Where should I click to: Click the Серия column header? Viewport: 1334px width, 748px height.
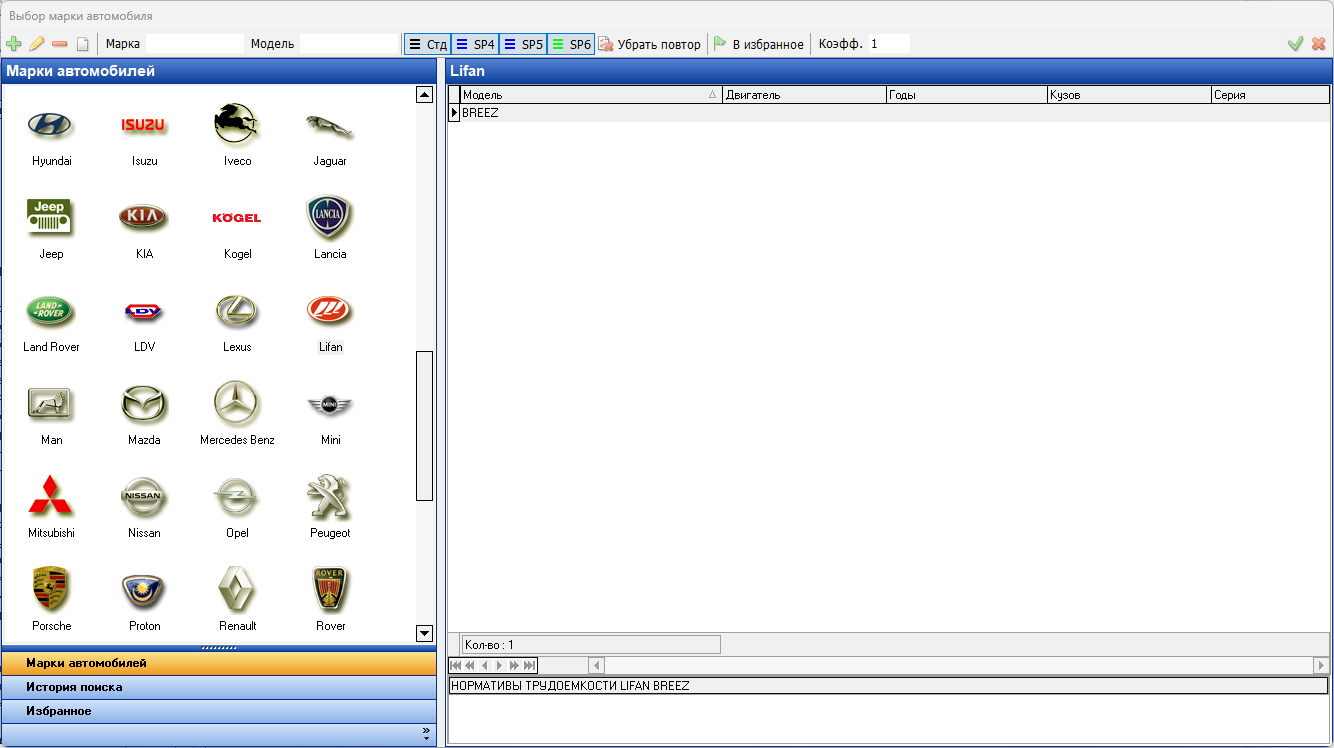(x=1270, y=95)
